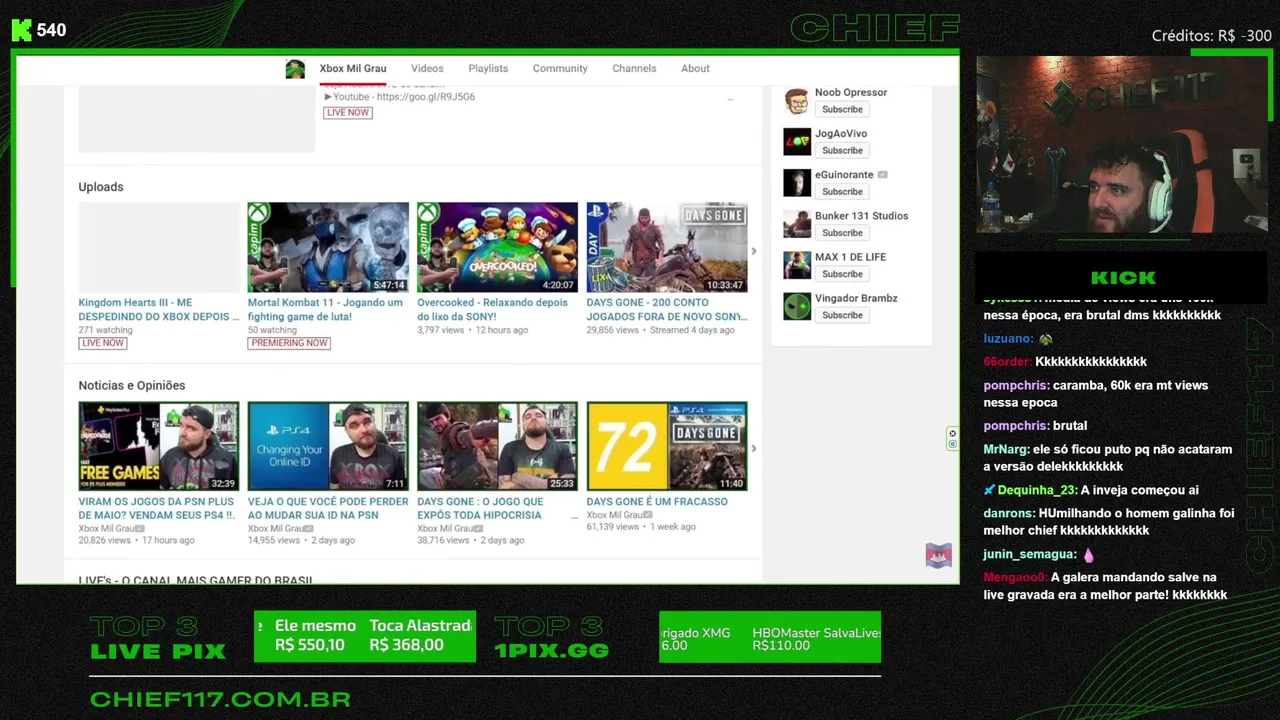Open the Changing Your Online ID thumbnail
Image resolution: width=1280 pixels, height=720 pixels.
pos(328,446)
